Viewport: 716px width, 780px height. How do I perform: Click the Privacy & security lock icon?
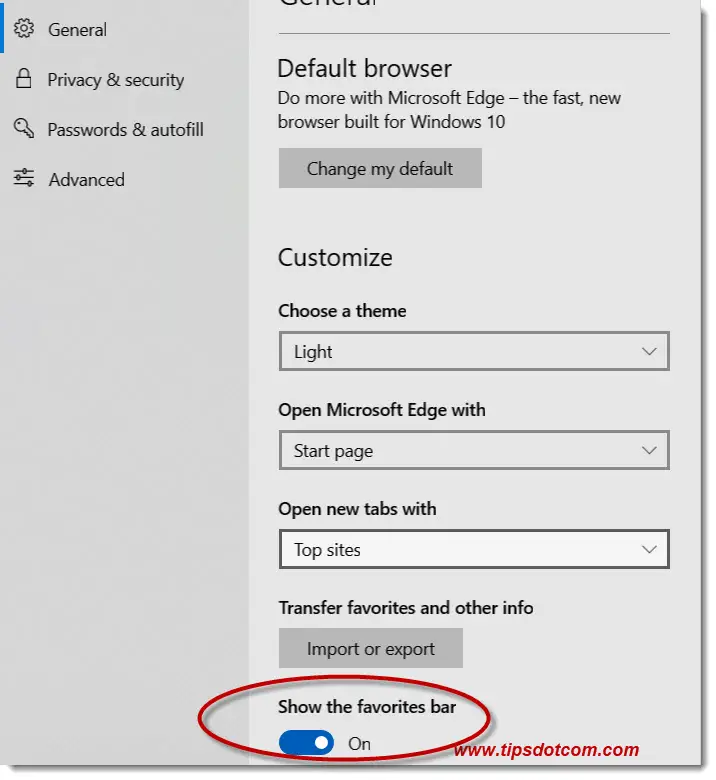click(23, 79)
